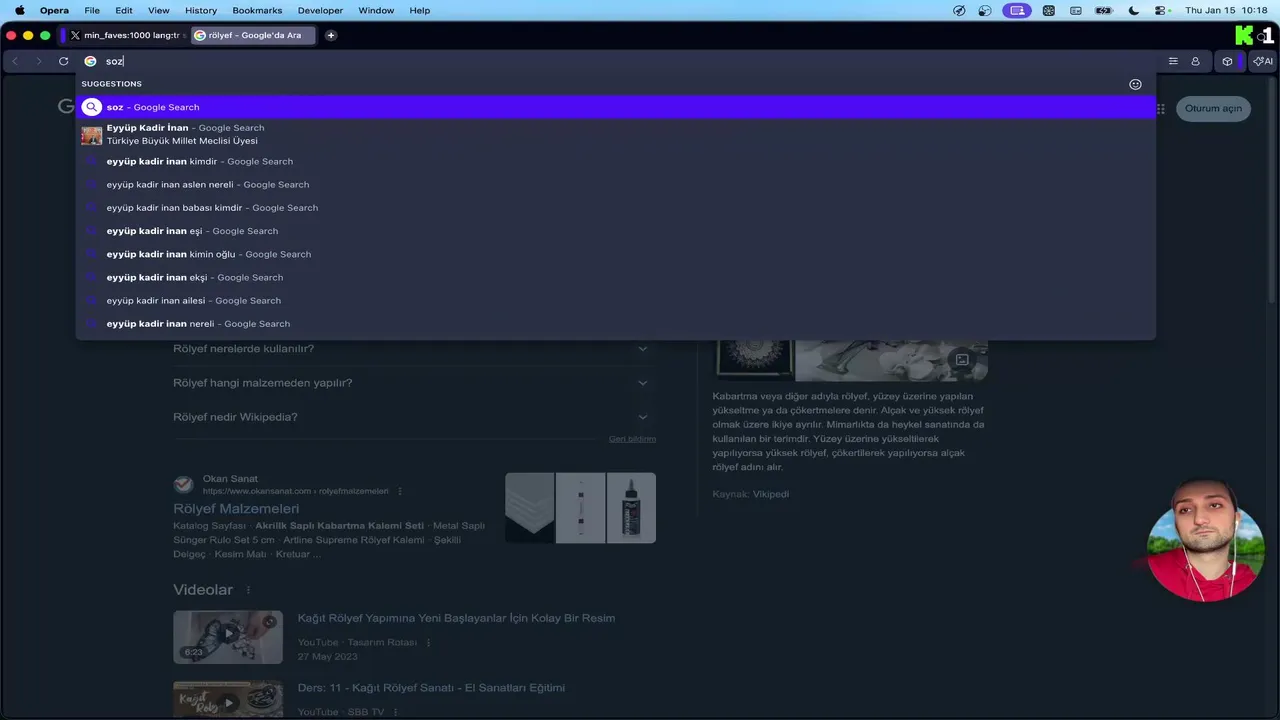The width and height of the screenshot is (1280, 720).
Task: Click the smiley feedback icon in suggestions
Action: click(1135, 84)
